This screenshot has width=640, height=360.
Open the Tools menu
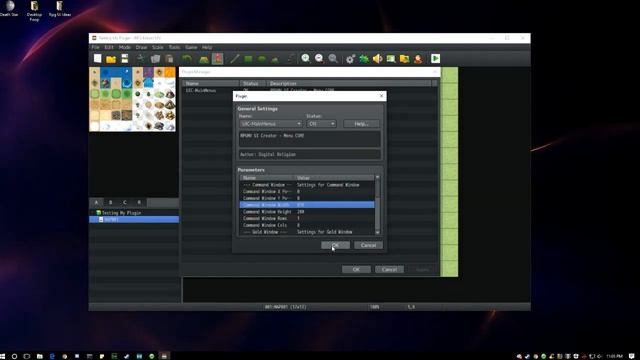tap(174, 47)
